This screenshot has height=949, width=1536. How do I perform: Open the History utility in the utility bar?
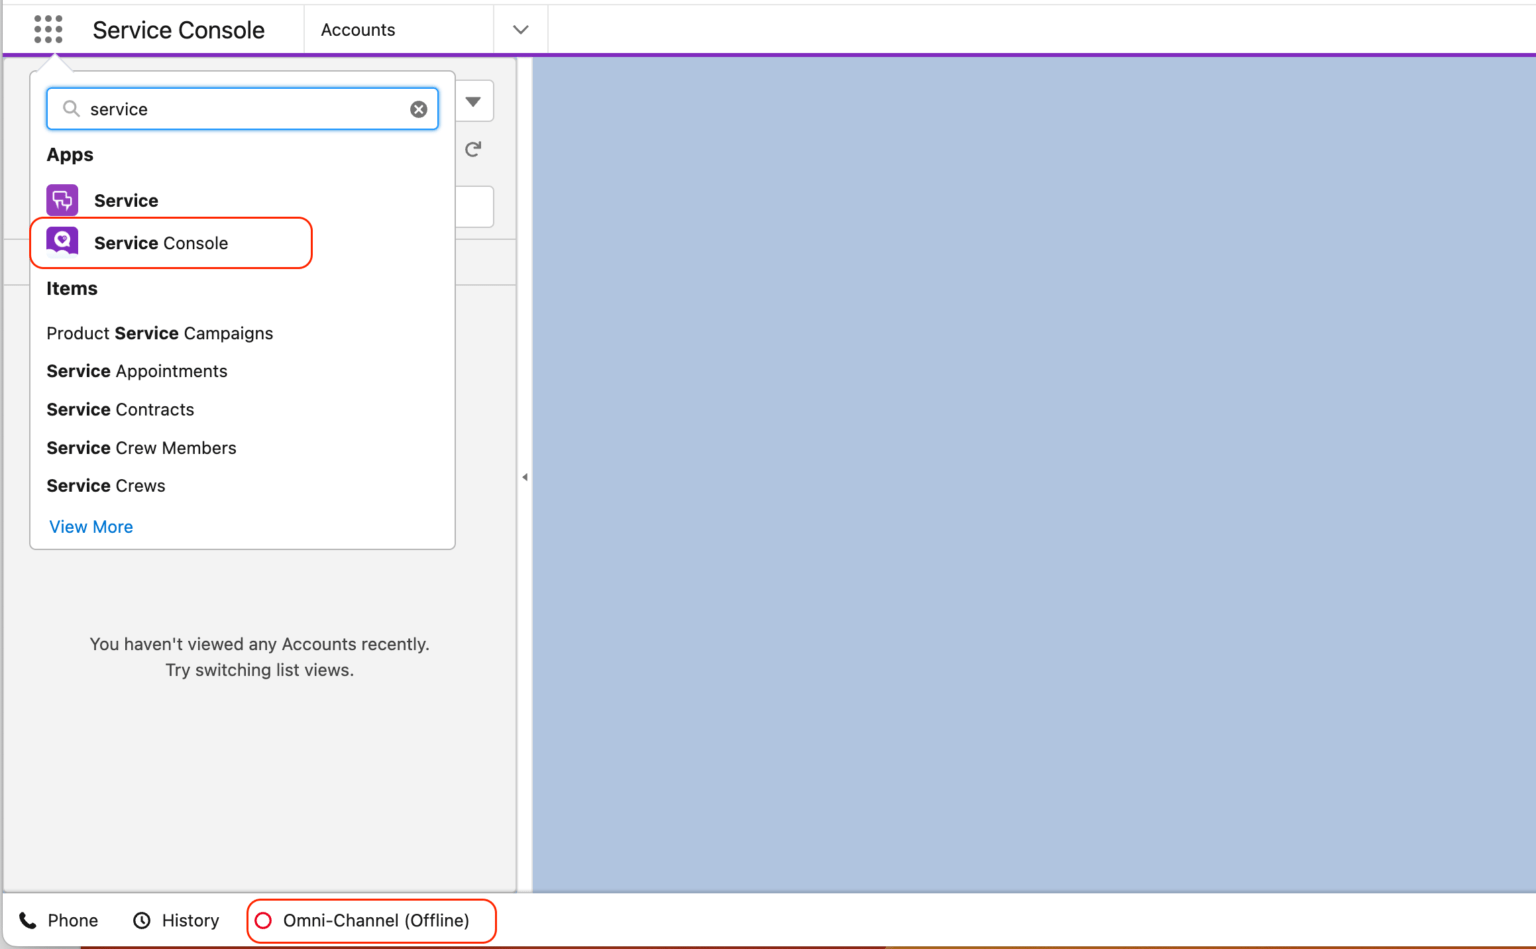[x=175, y=920]
